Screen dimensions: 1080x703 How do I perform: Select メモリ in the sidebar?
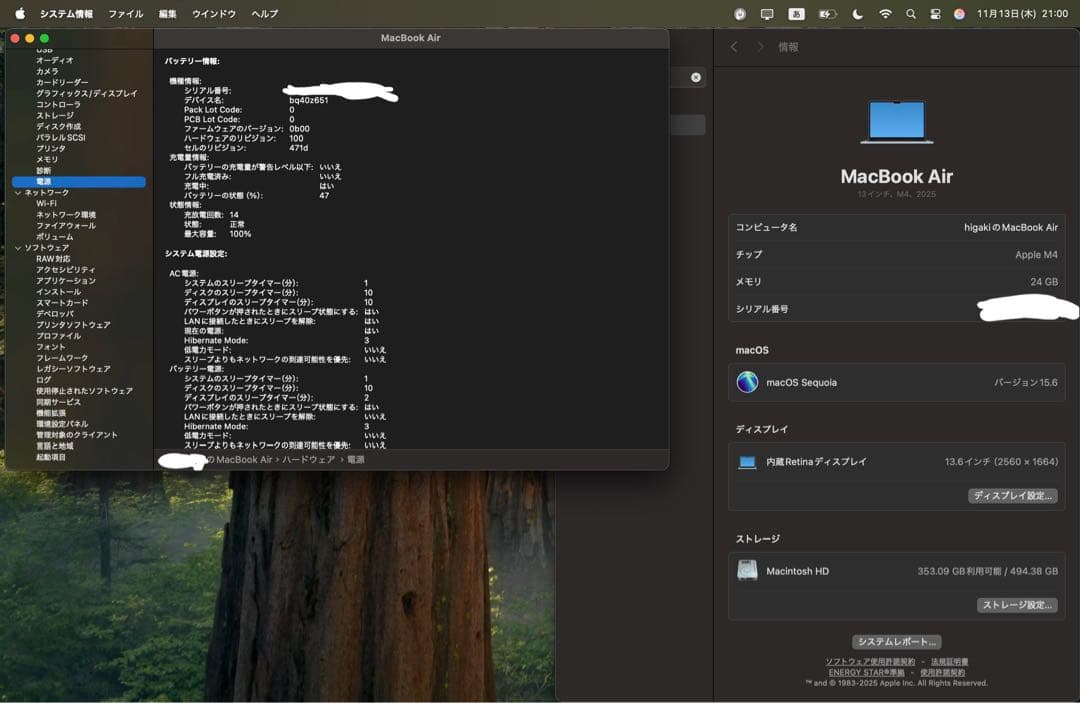(47, 160)
